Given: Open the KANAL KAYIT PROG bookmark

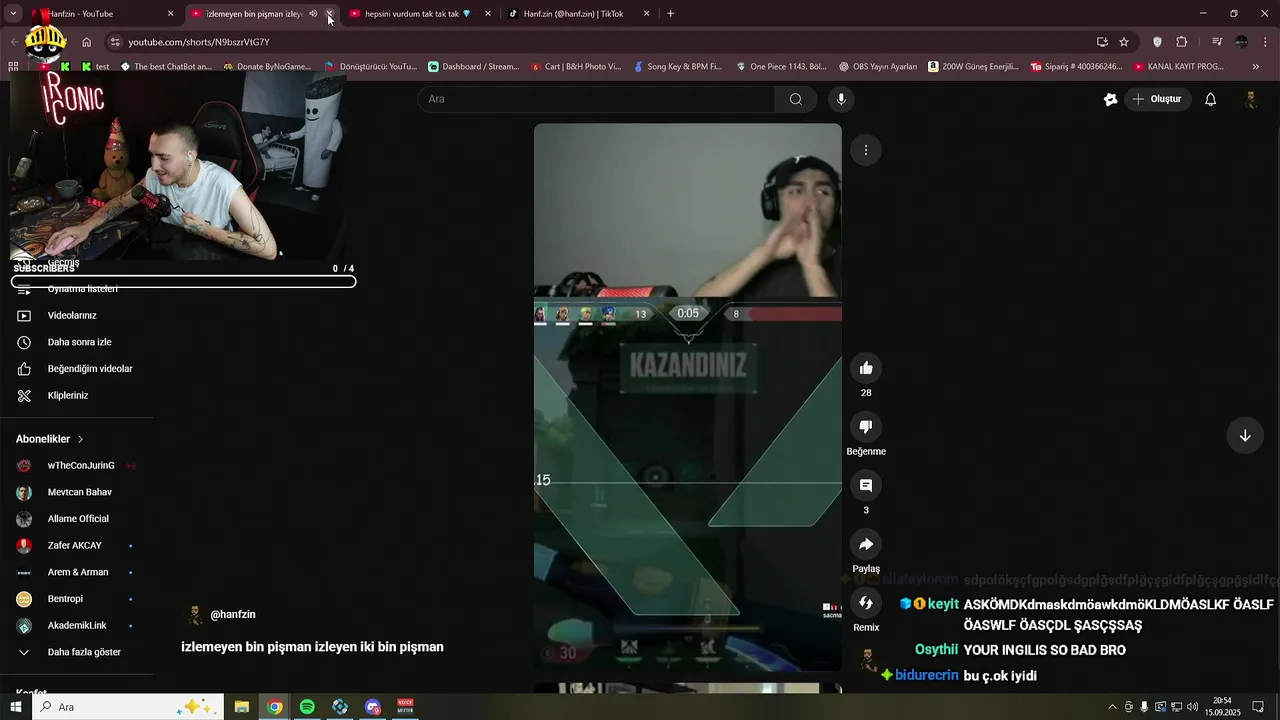Looking at the screenshot, I should [1179, 67].
